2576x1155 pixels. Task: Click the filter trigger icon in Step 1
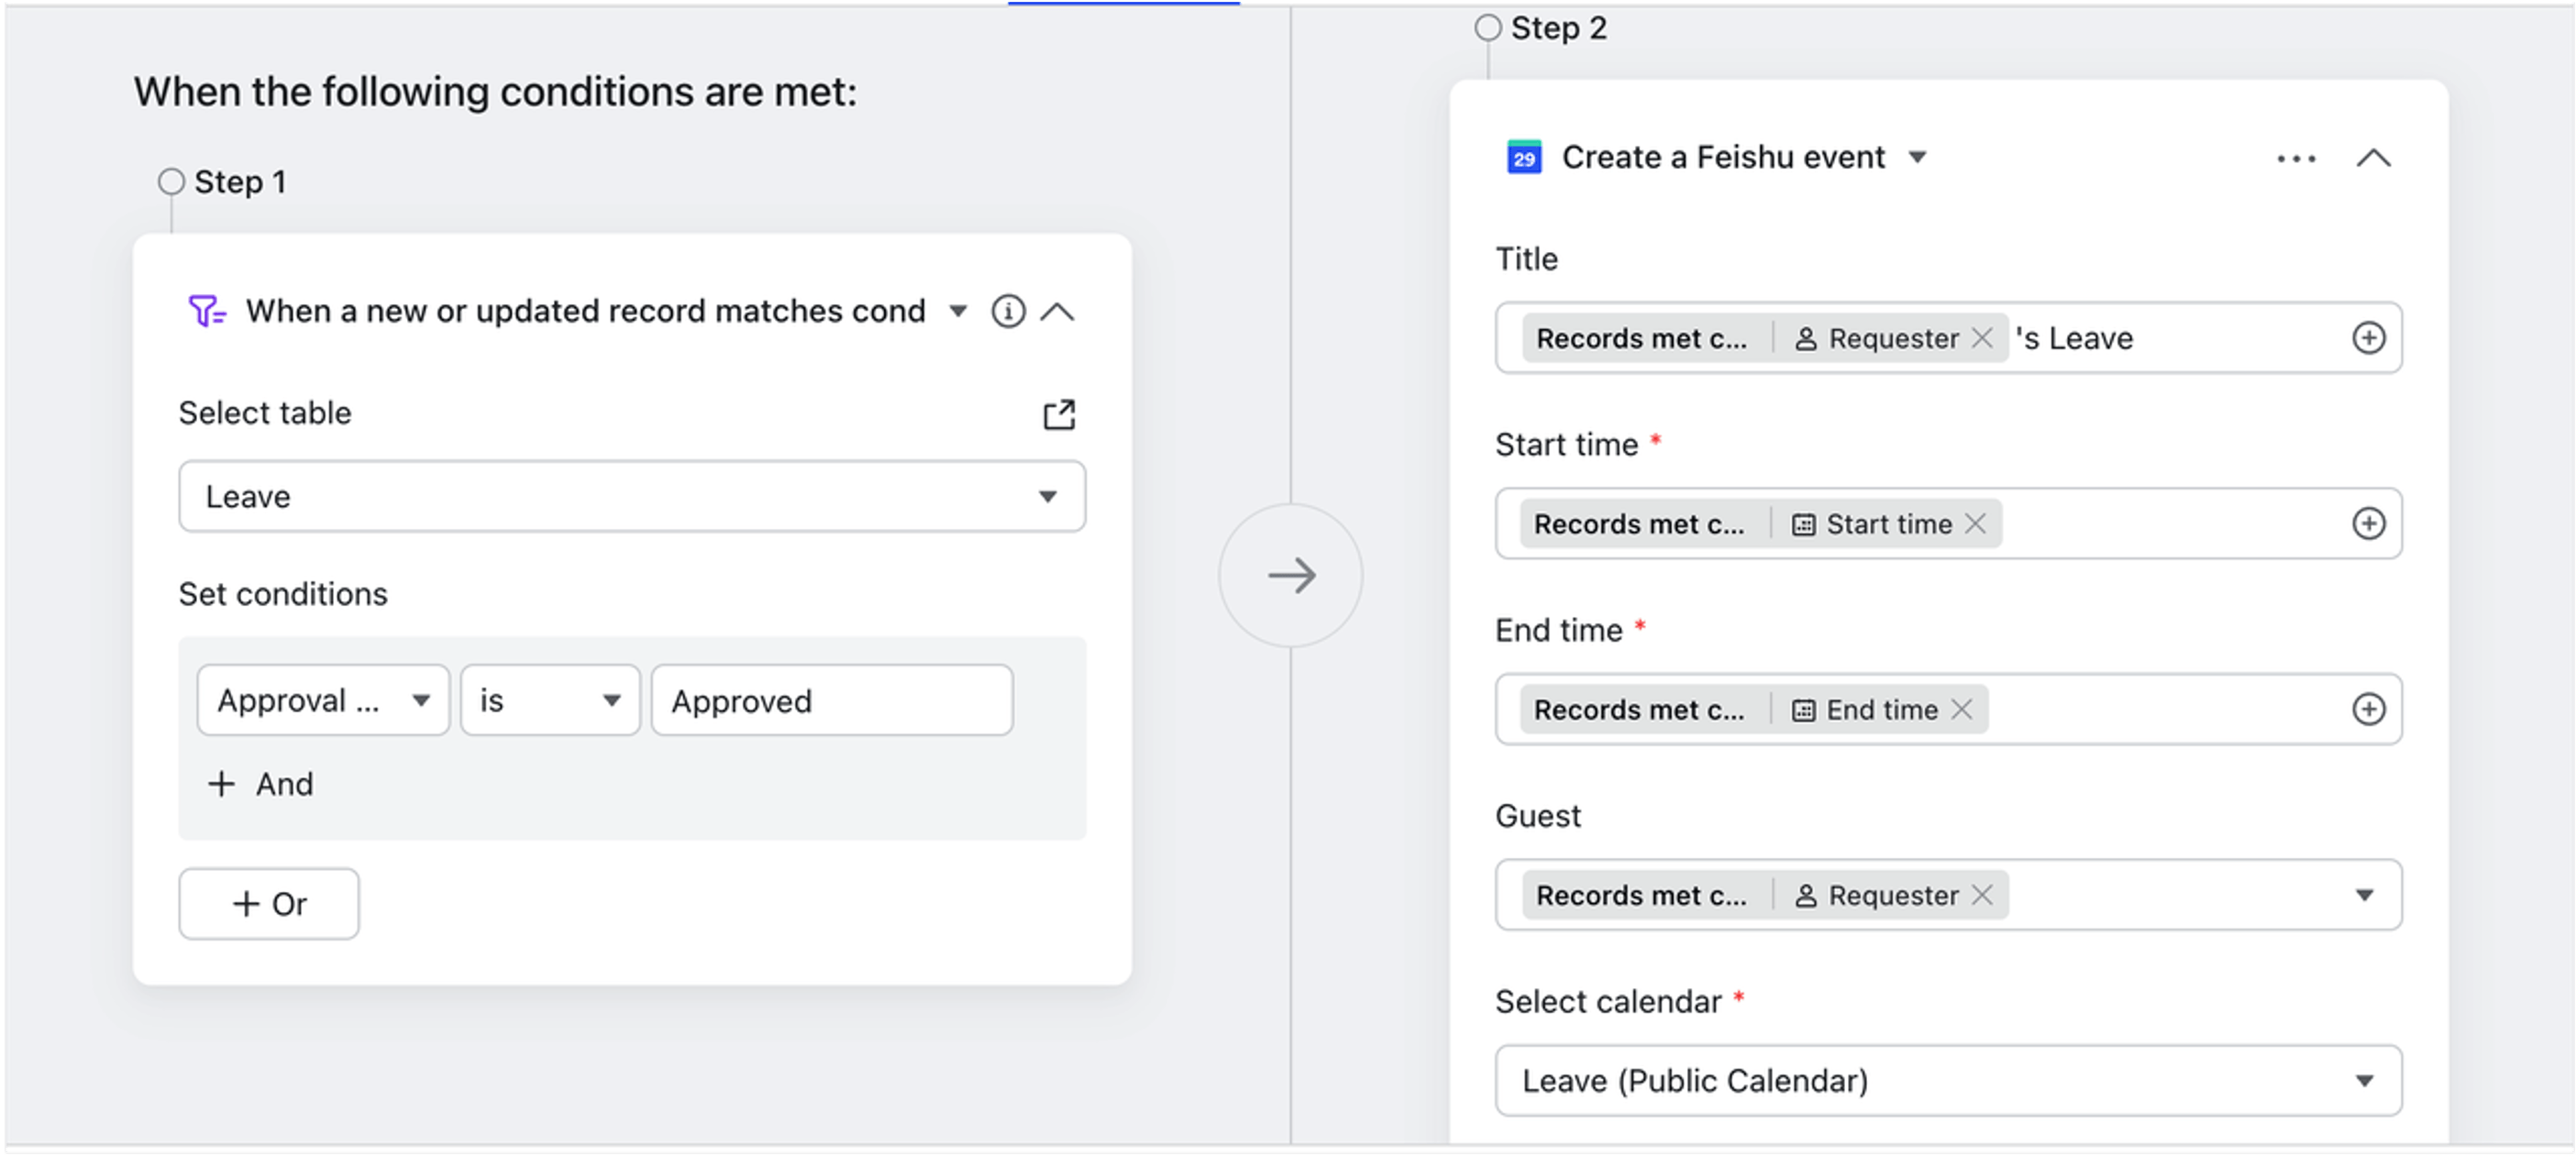[x=207, y=311]
